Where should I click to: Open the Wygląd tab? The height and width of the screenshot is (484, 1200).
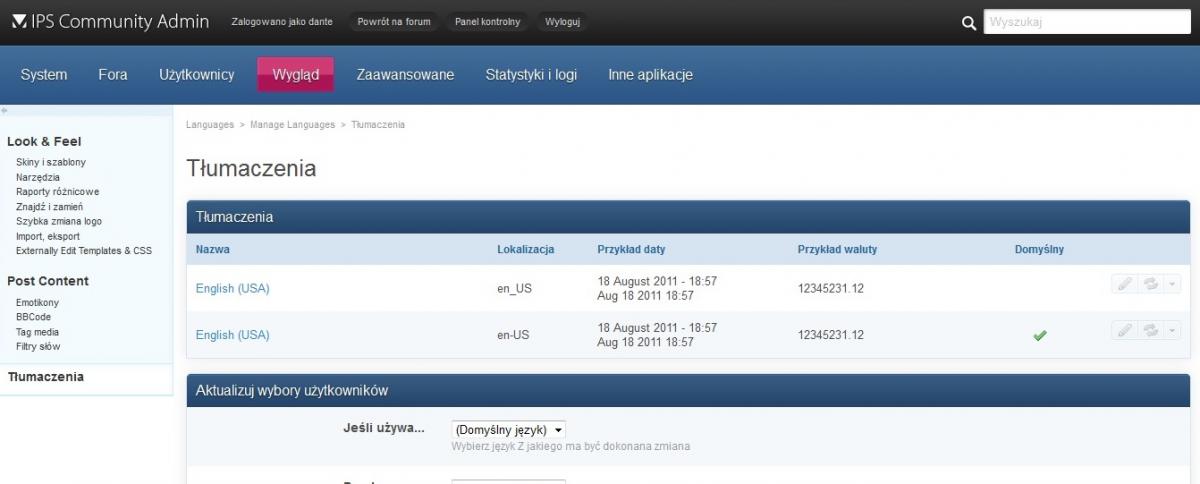295,75
